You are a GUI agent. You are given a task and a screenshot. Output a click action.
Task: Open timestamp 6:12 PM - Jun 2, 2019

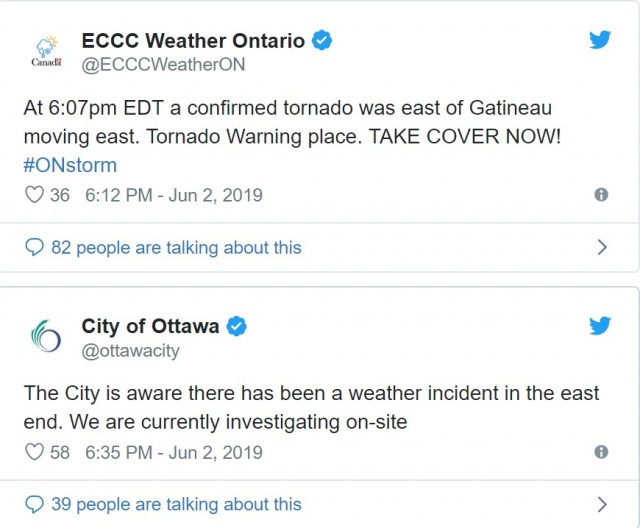tap(174, 195)
